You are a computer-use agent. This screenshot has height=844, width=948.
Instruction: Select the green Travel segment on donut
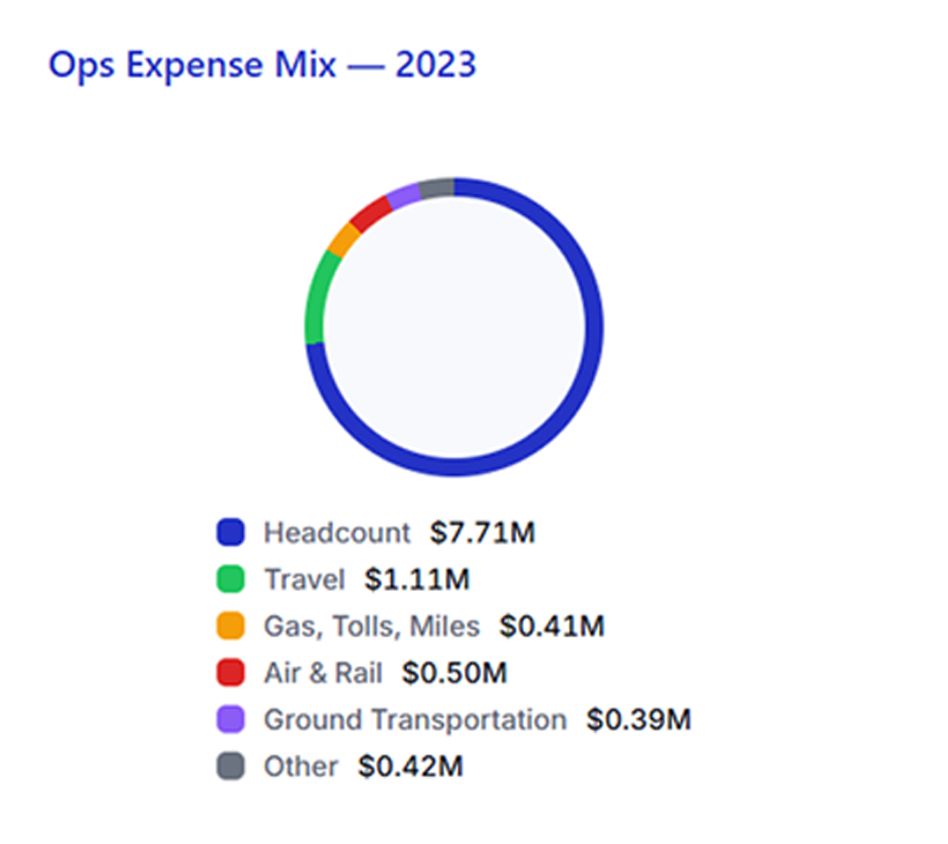pyautogui.click(x=316, y=297)
